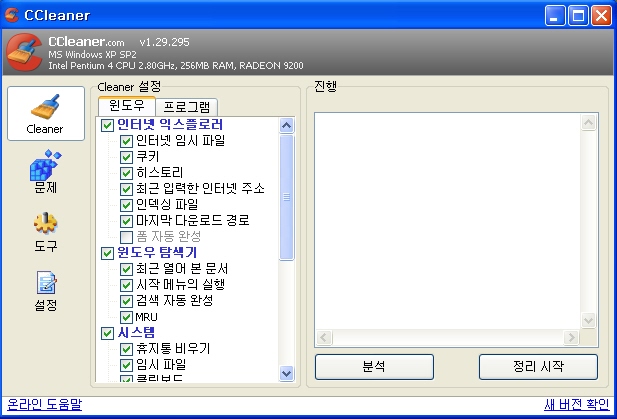Click the cleaner list scrollbar thumb
Screen dimensions: 617x419
pos(286,197)
